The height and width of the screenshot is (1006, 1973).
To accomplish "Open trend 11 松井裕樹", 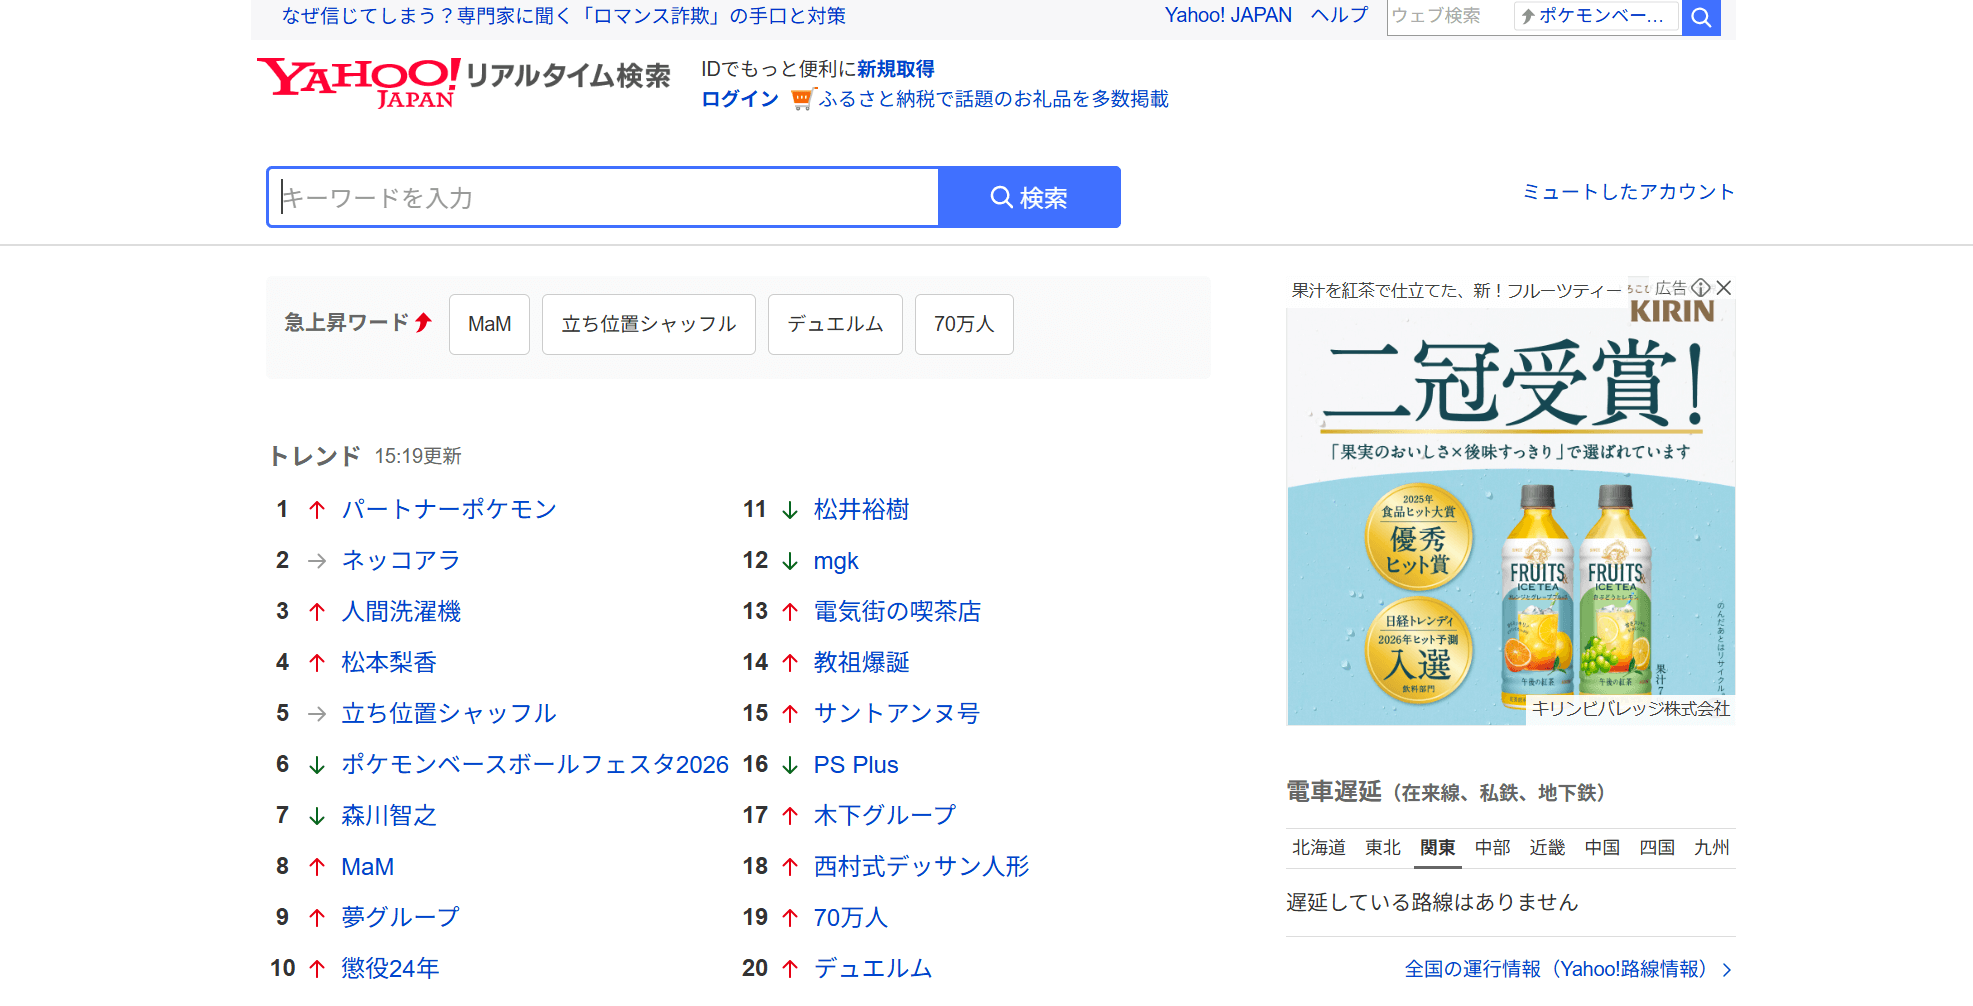I will click(x=861, y=509).
